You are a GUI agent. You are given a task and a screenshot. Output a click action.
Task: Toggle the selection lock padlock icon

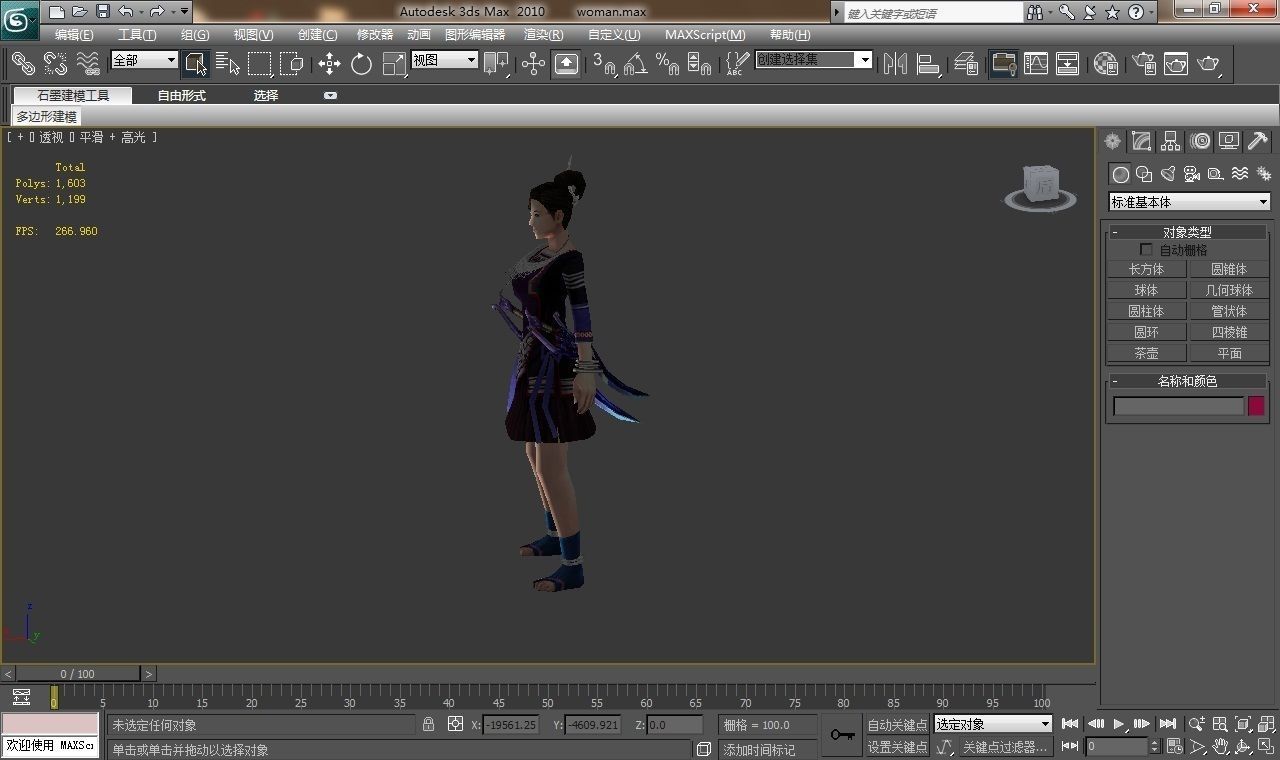point(428,724)
